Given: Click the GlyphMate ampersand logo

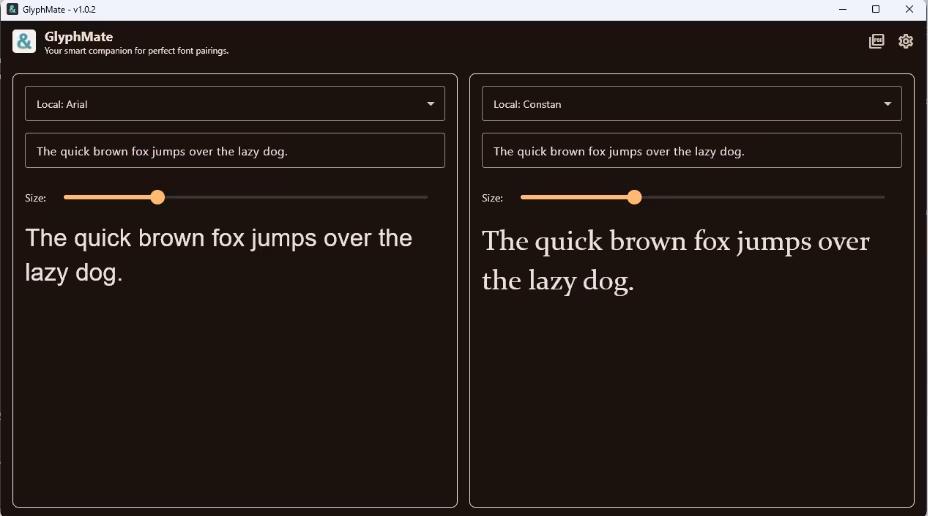Looking at the screenshot, I should pos(24,42).
